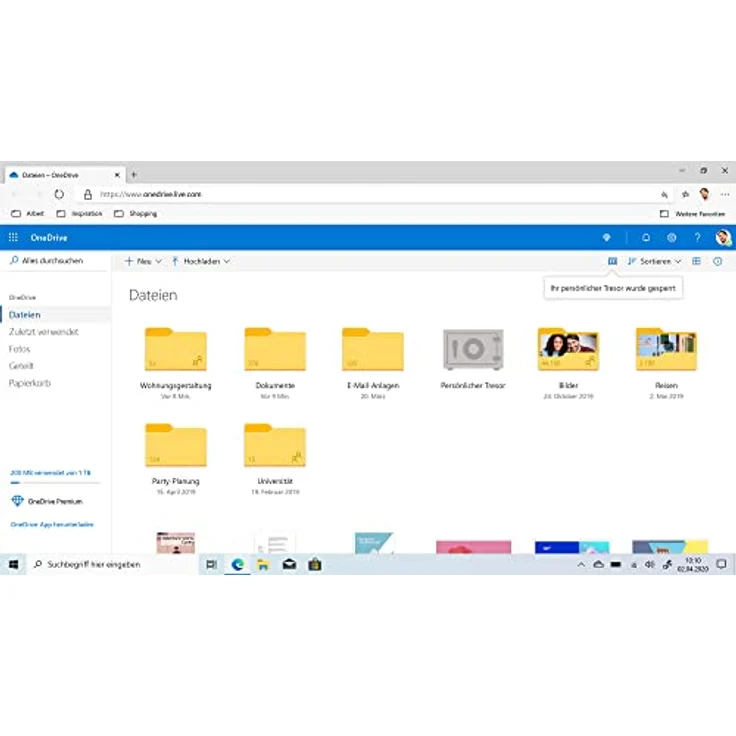Screen dimensions: 736x736
Task: Open the volume tray icon
Action: click(650, 564)
